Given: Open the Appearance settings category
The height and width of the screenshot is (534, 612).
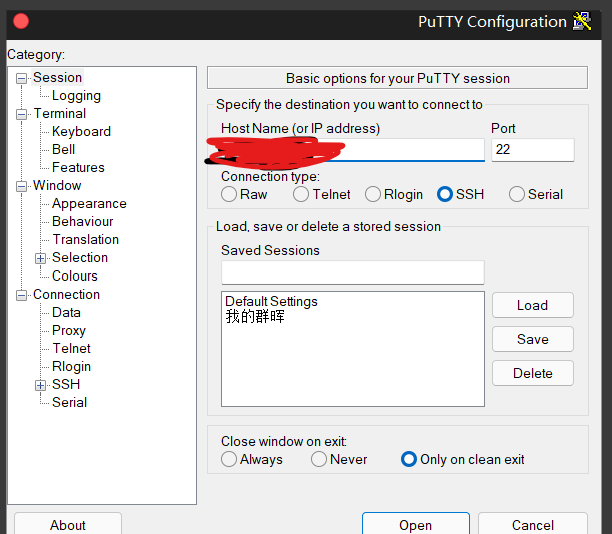Looking at the screenshot, I should click(x=89, y=203).
